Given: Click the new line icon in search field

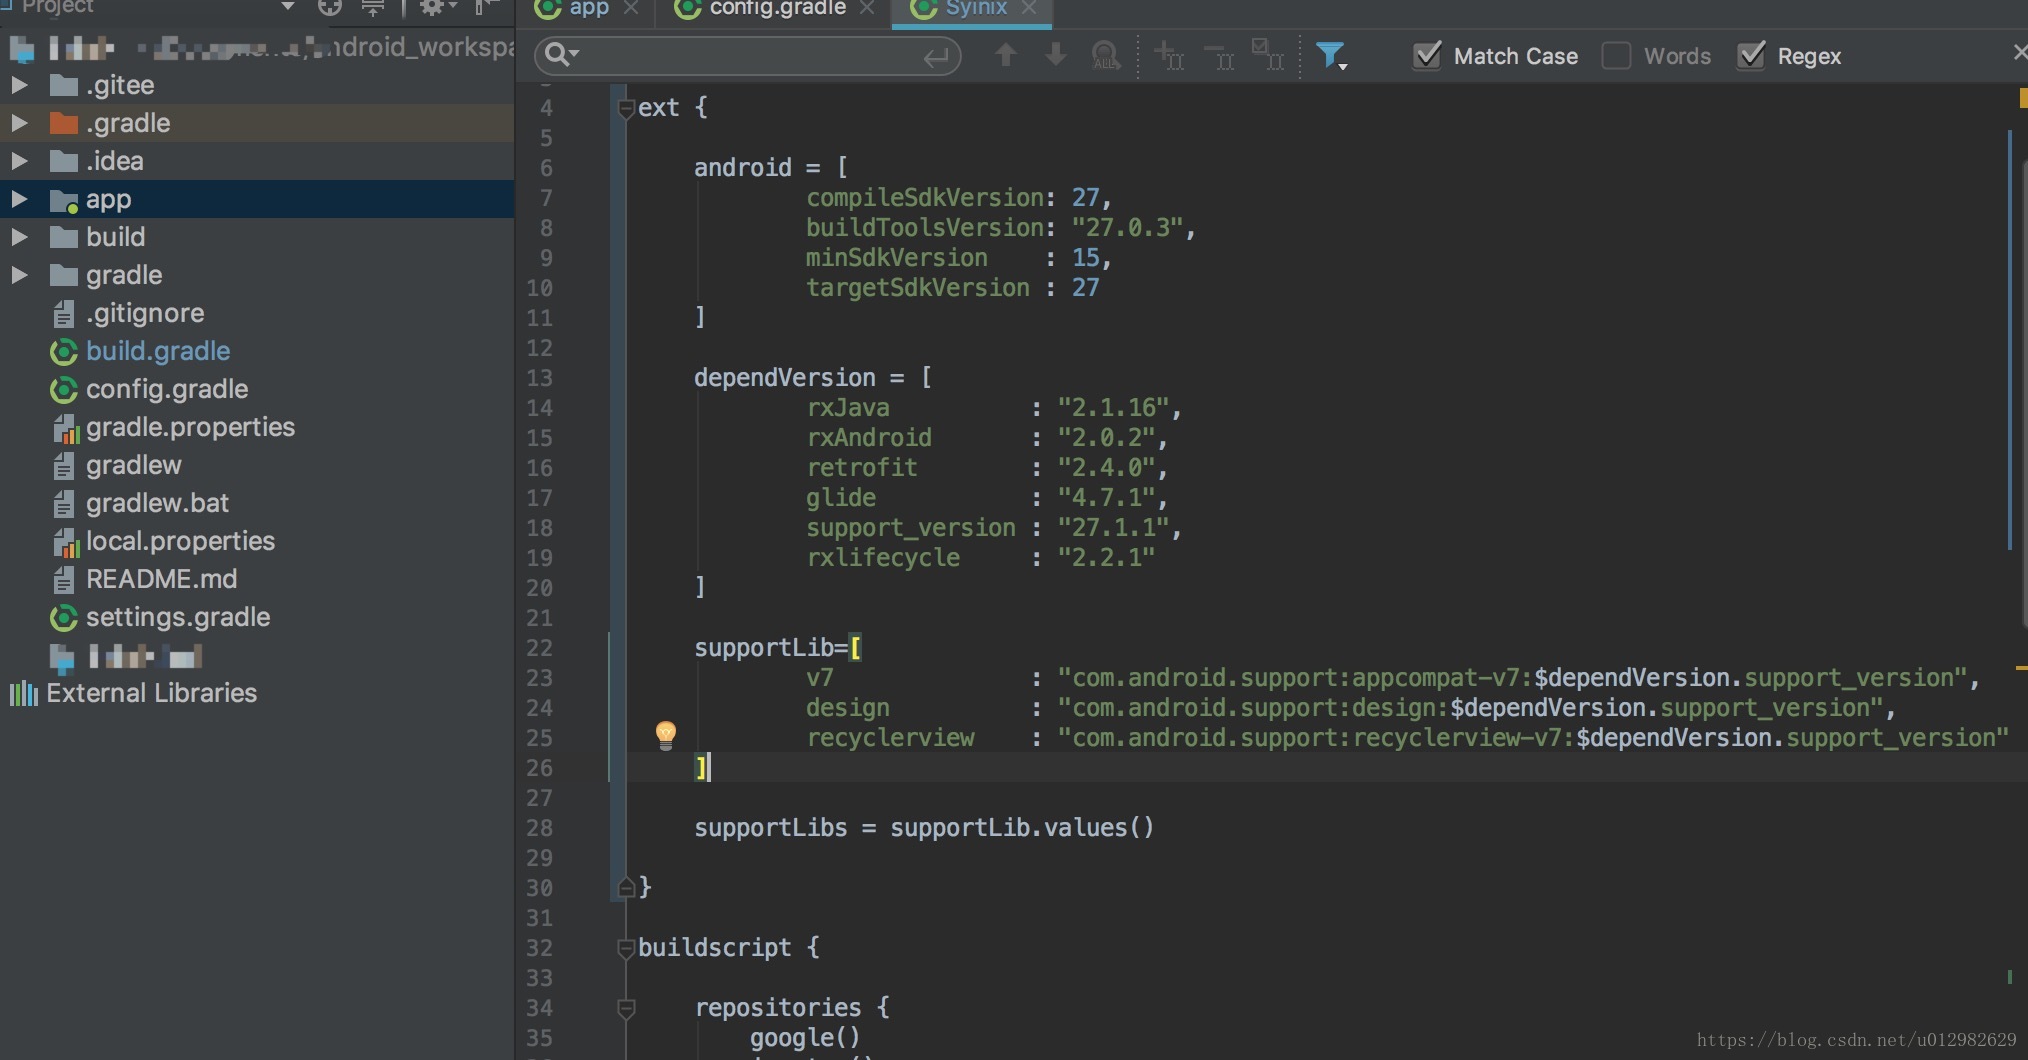Looking at the screenshot, I should click(936, 57).
